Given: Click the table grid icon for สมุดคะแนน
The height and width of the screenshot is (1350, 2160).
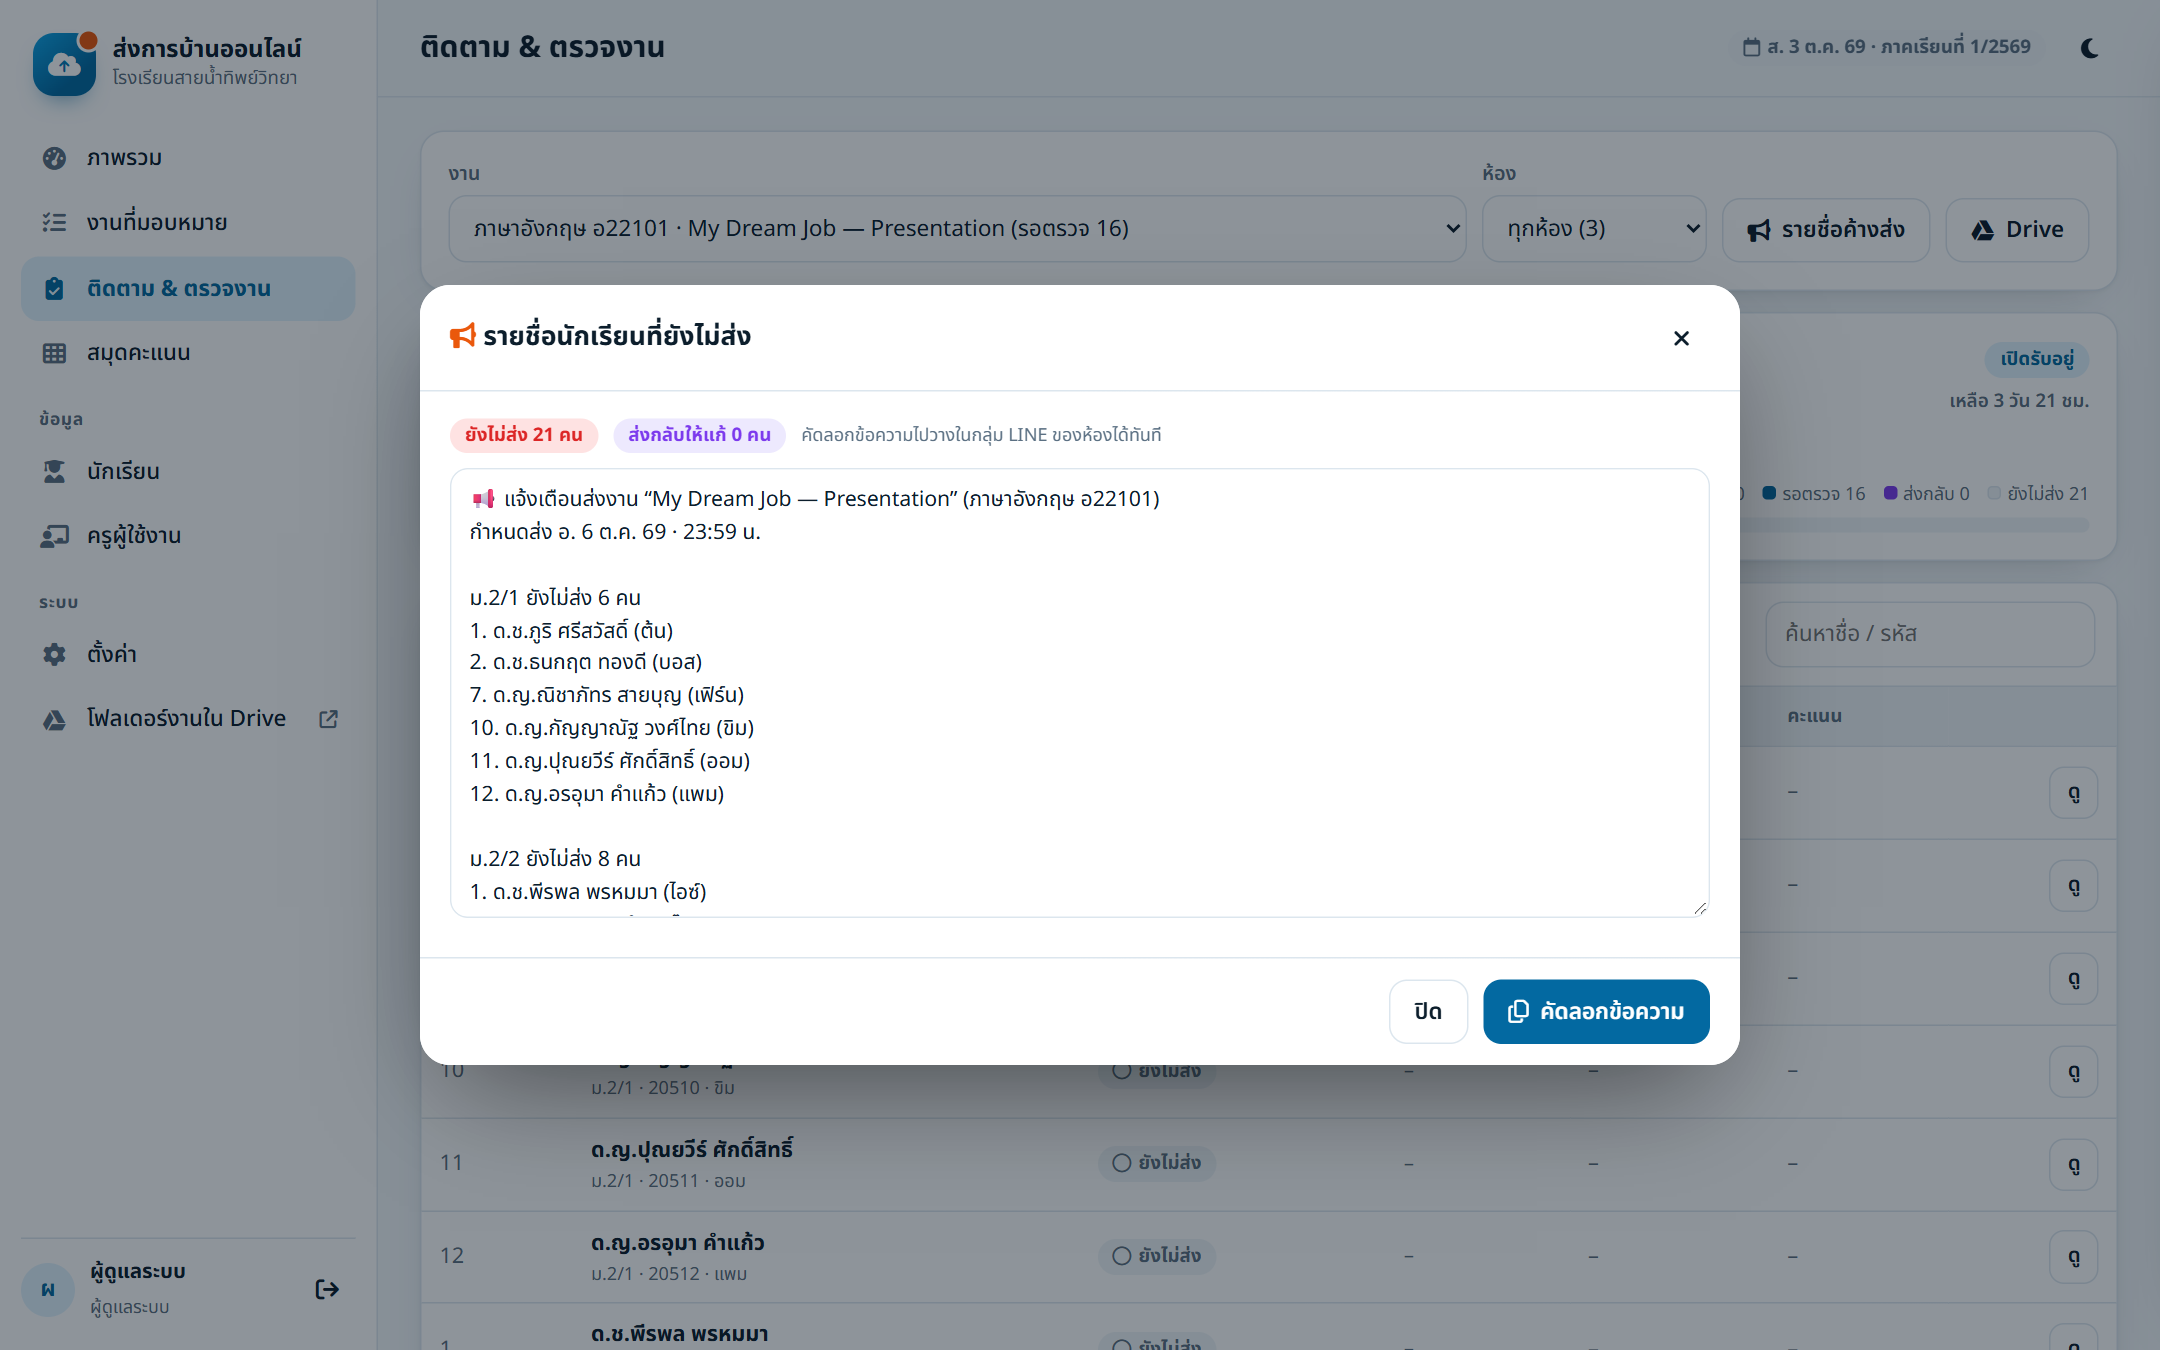Looking at the screenshot, I should (54, 353).
